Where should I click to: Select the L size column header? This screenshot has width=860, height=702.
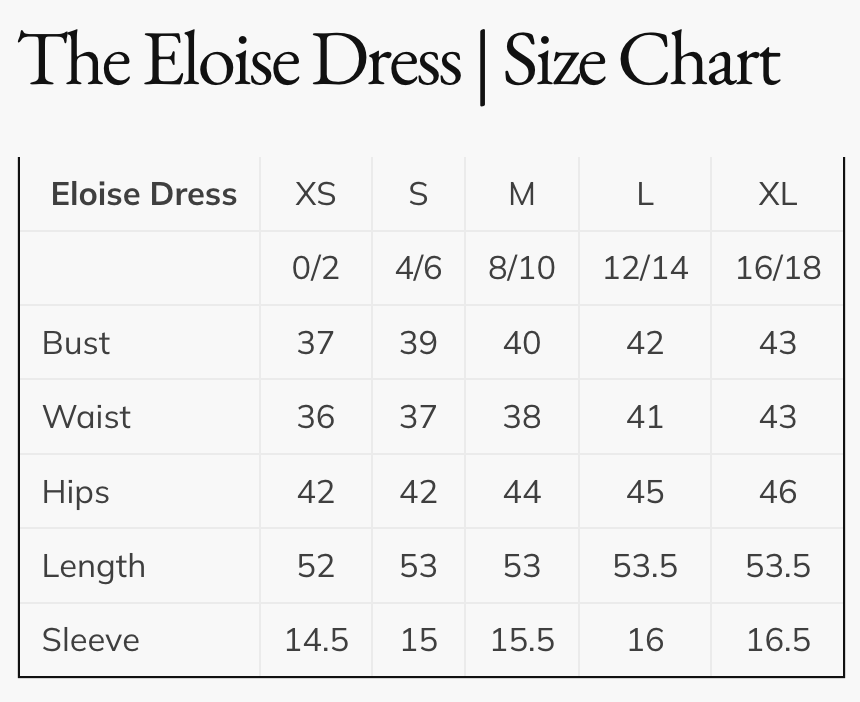(645, 194)
